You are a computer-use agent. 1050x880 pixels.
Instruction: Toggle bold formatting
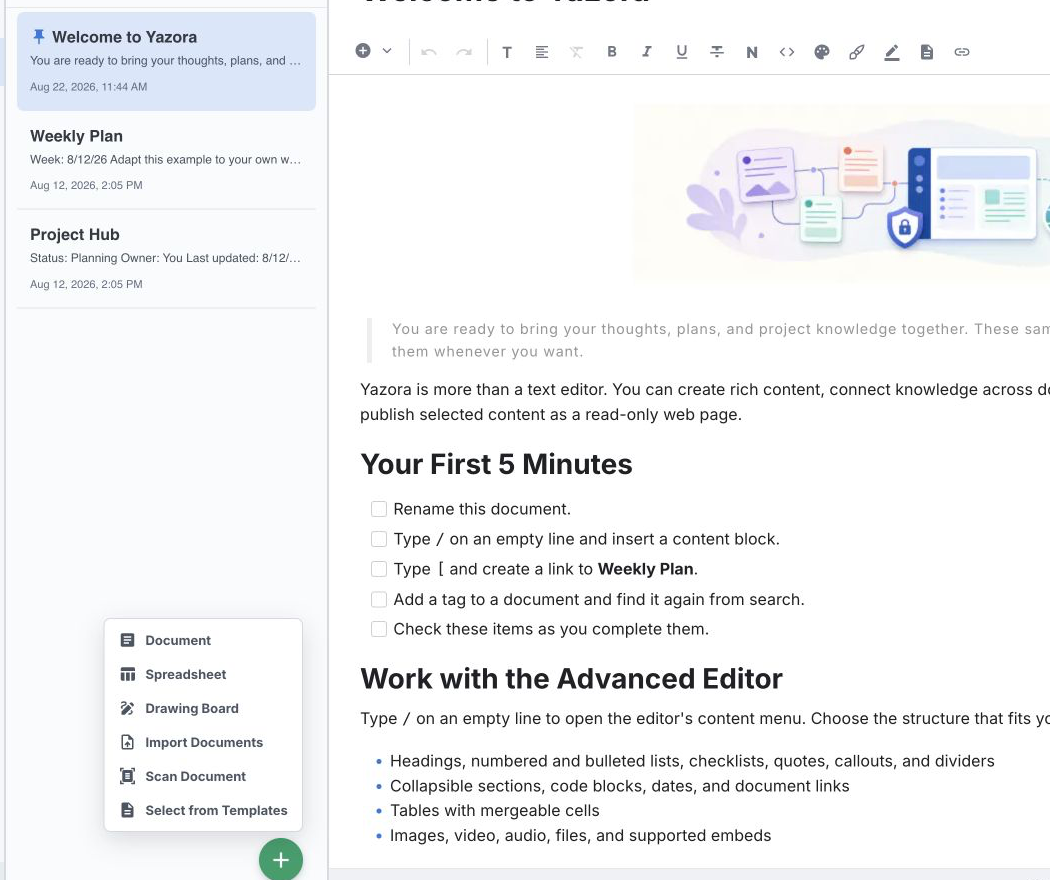click(611, 52)
